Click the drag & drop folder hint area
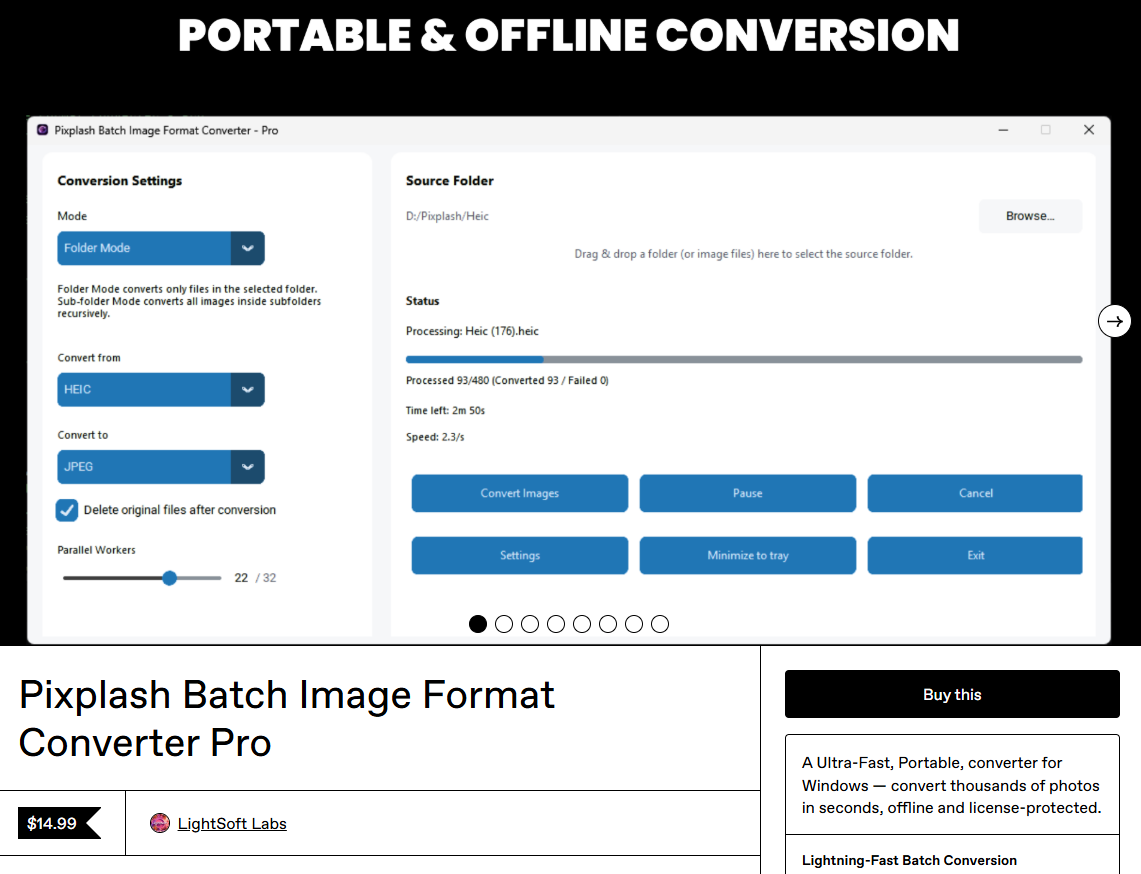1141x874 pixels. pos(743,254)
